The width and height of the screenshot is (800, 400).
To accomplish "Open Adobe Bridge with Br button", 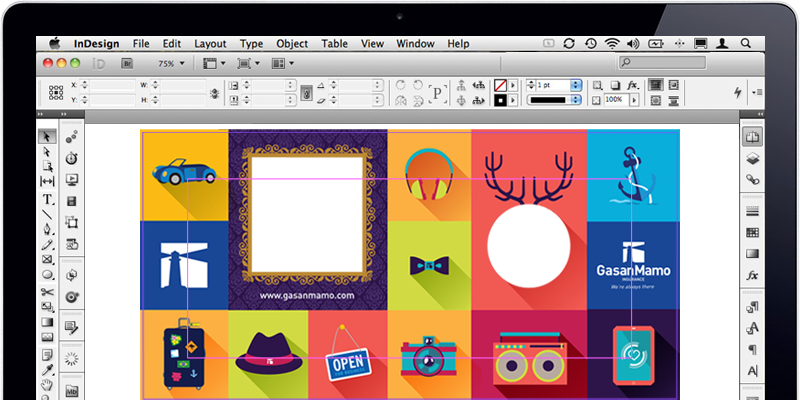I will 127,63.
